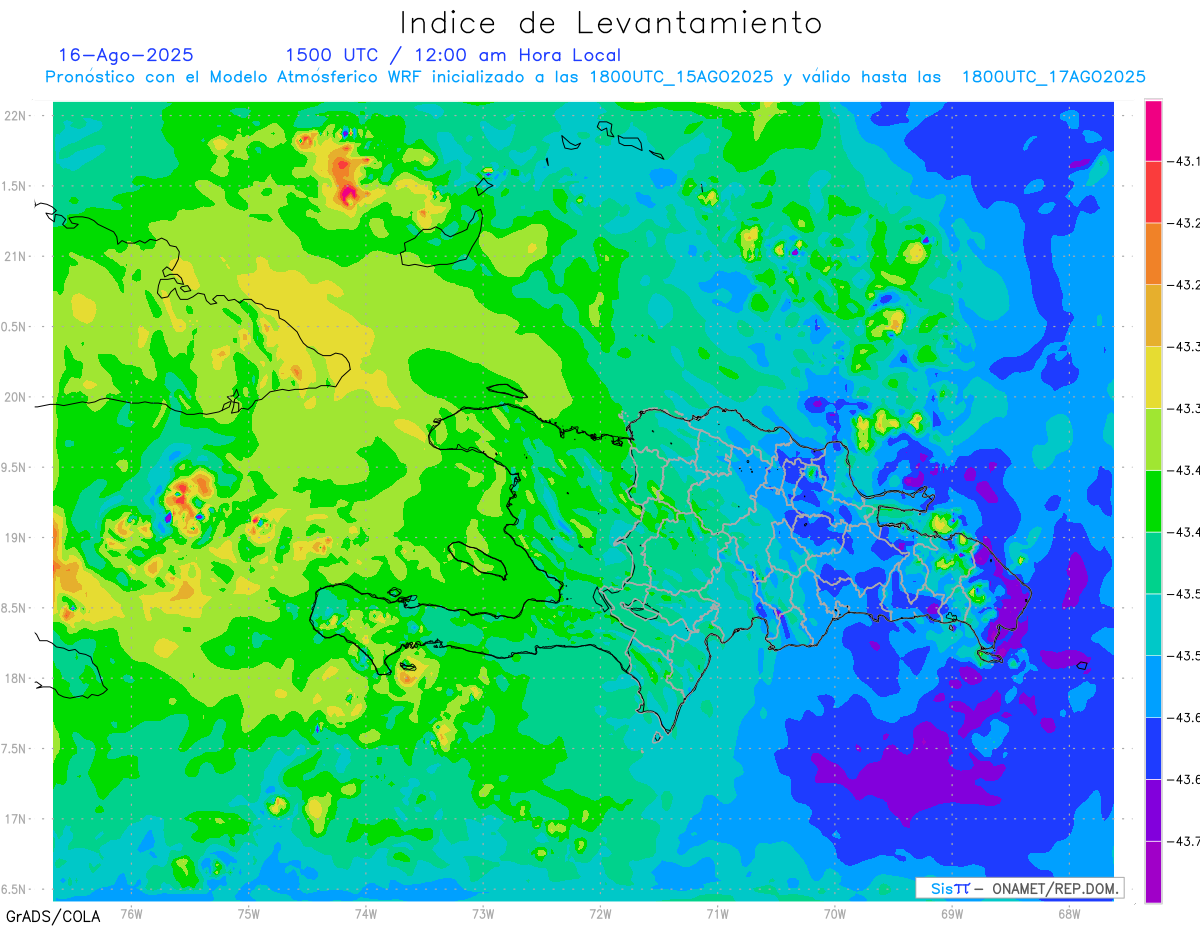Pick the bright green swatch on the color bar

(1153, 501)
